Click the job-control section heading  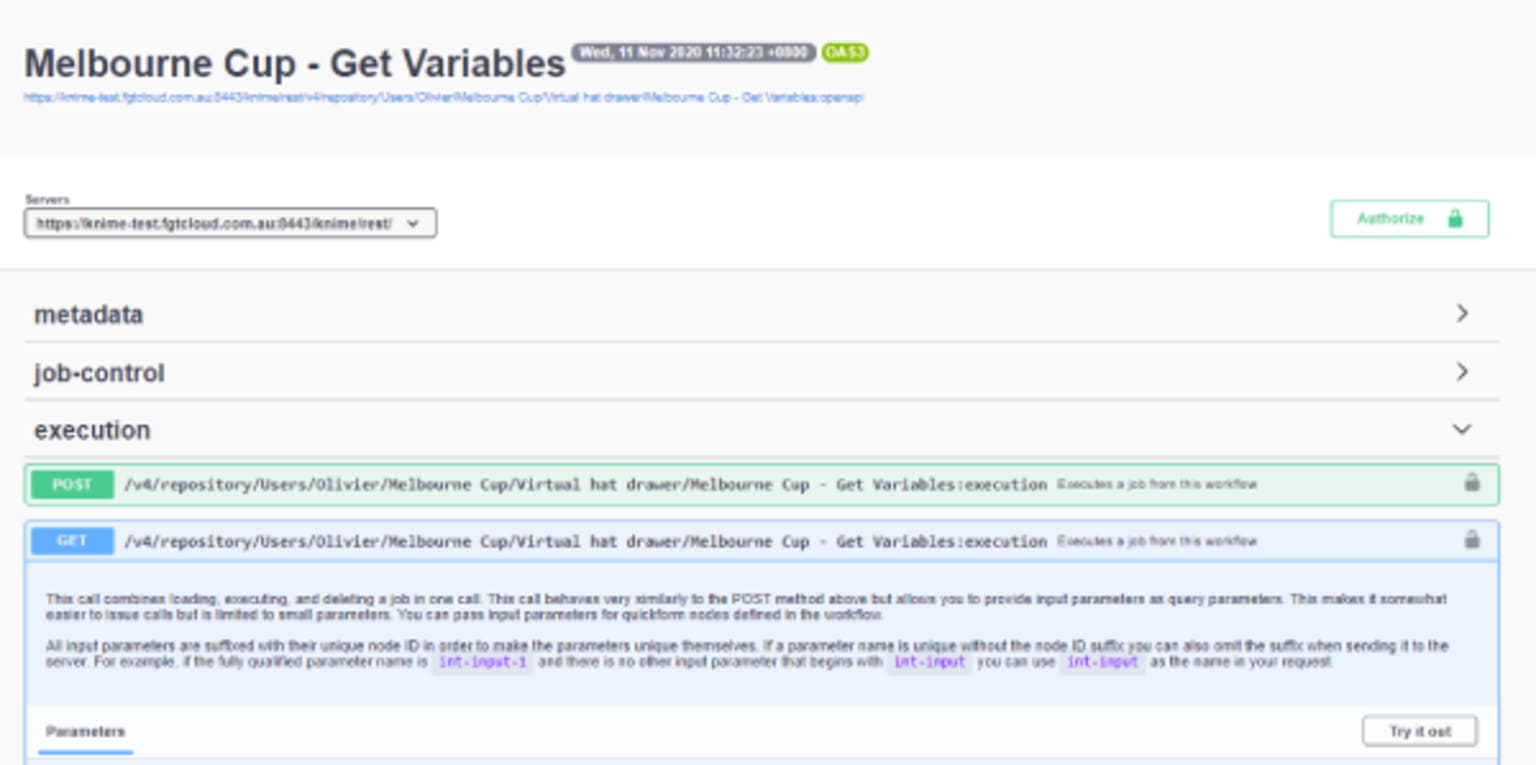click(x=99, y=373)
